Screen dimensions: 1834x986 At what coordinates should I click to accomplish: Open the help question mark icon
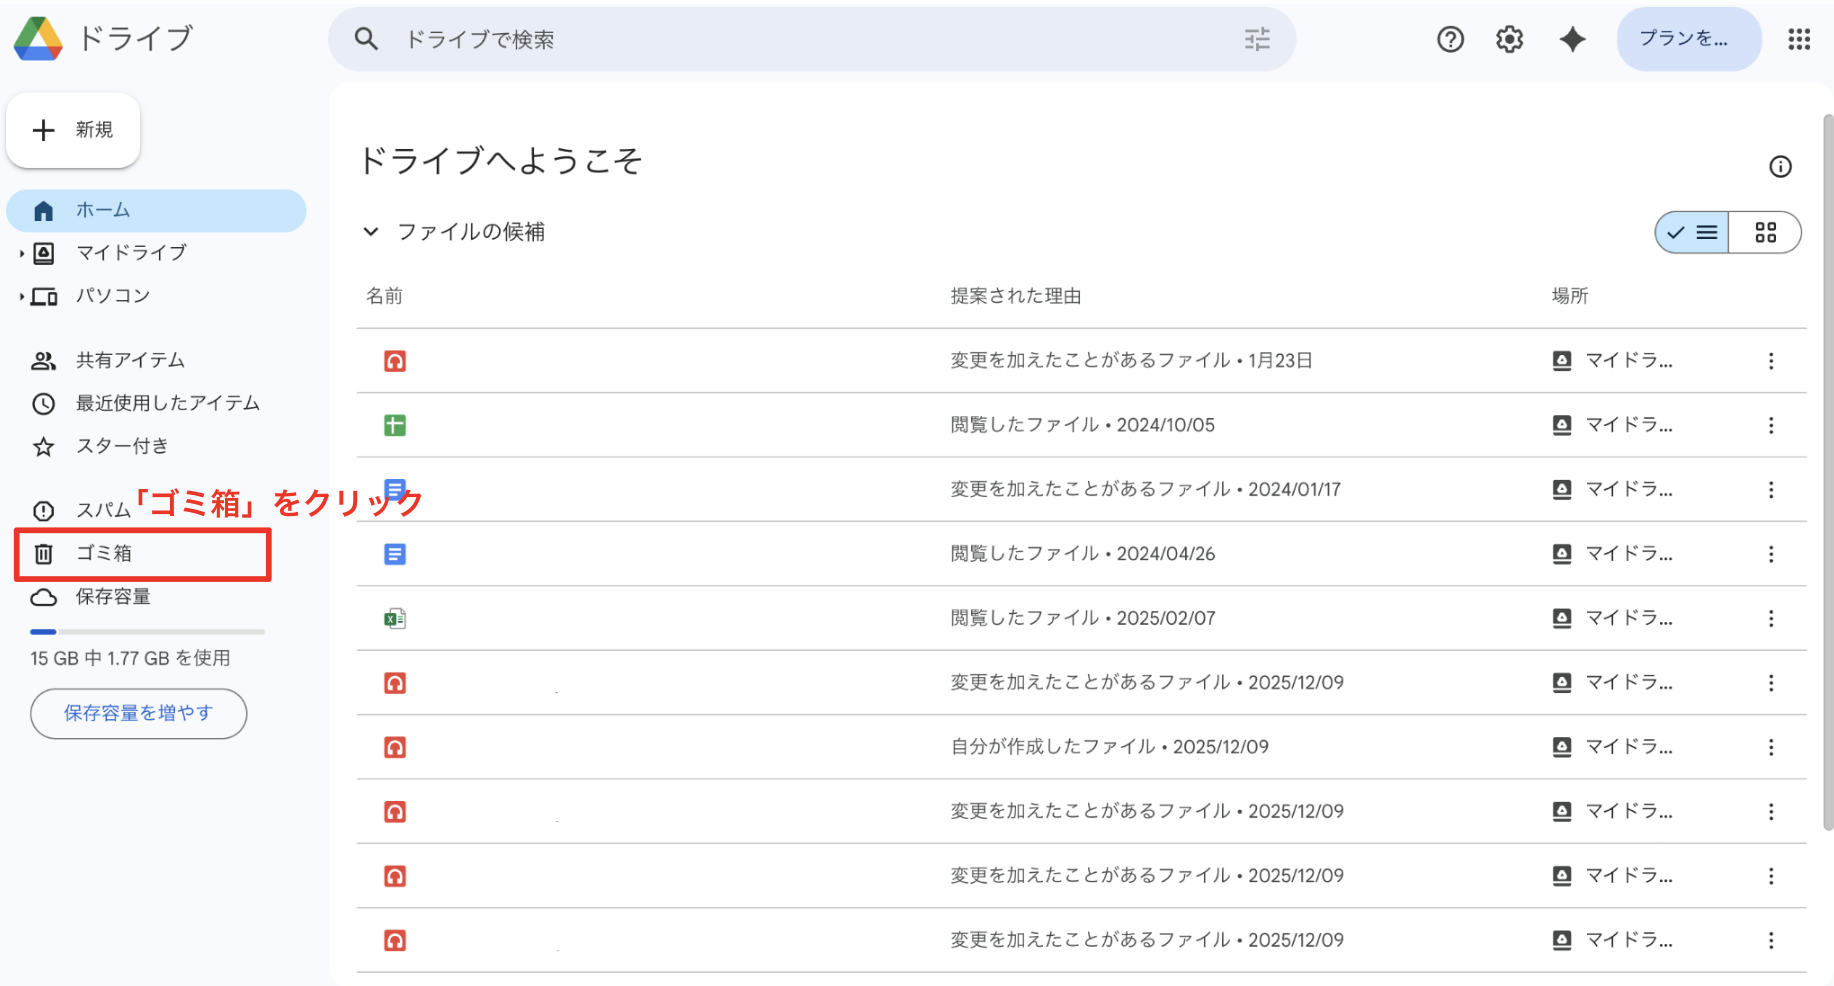click(1450, 39)
